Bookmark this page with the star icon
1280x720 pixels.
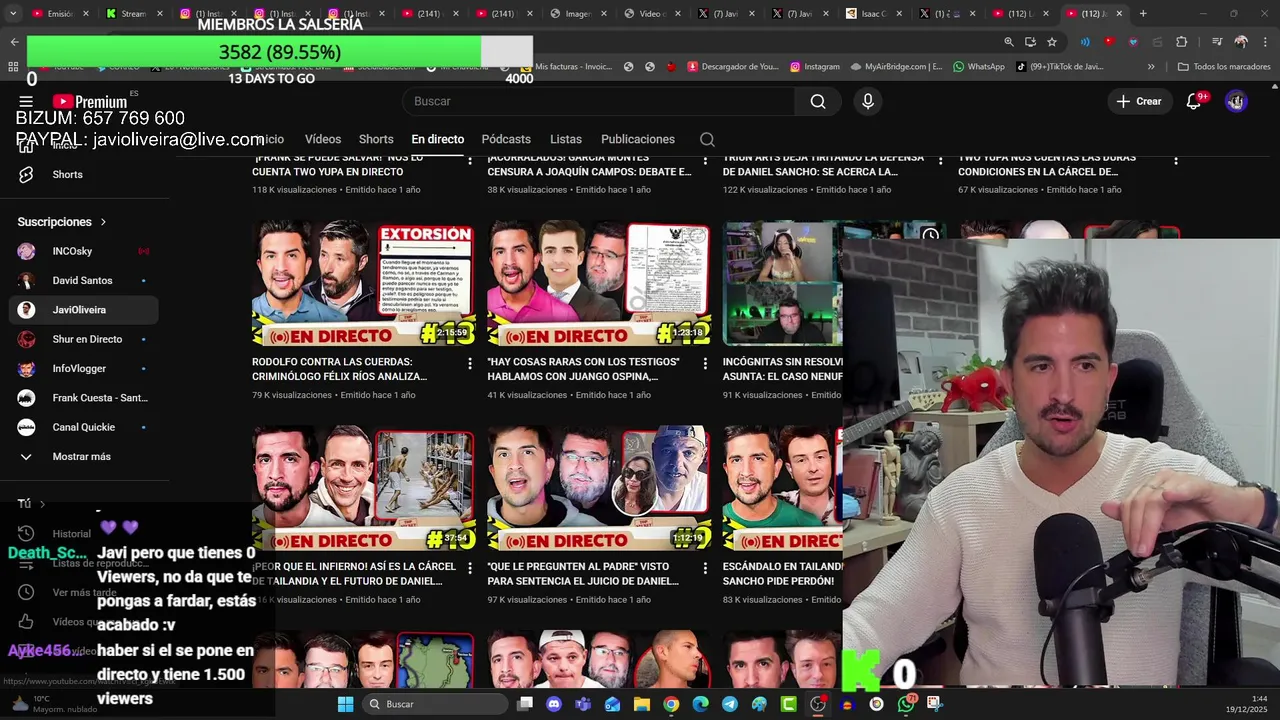1052,42
